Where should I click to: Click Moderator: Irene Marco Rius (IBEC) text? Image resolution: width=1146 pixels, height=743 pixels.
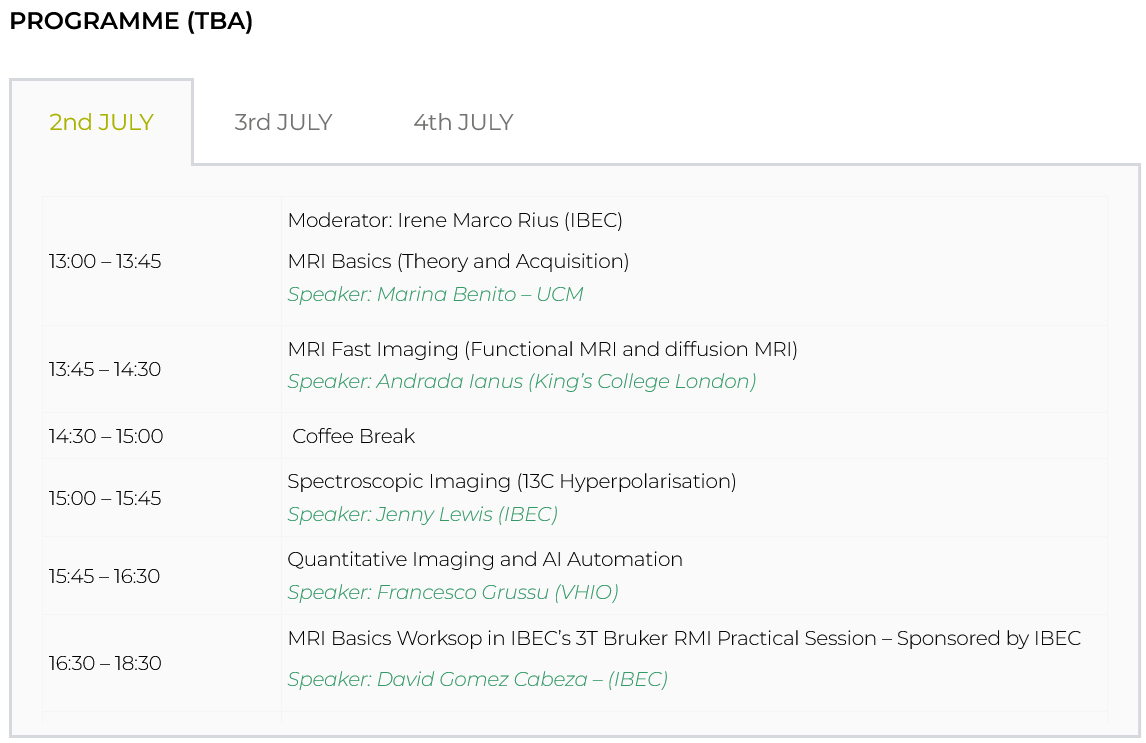point(455,221)
